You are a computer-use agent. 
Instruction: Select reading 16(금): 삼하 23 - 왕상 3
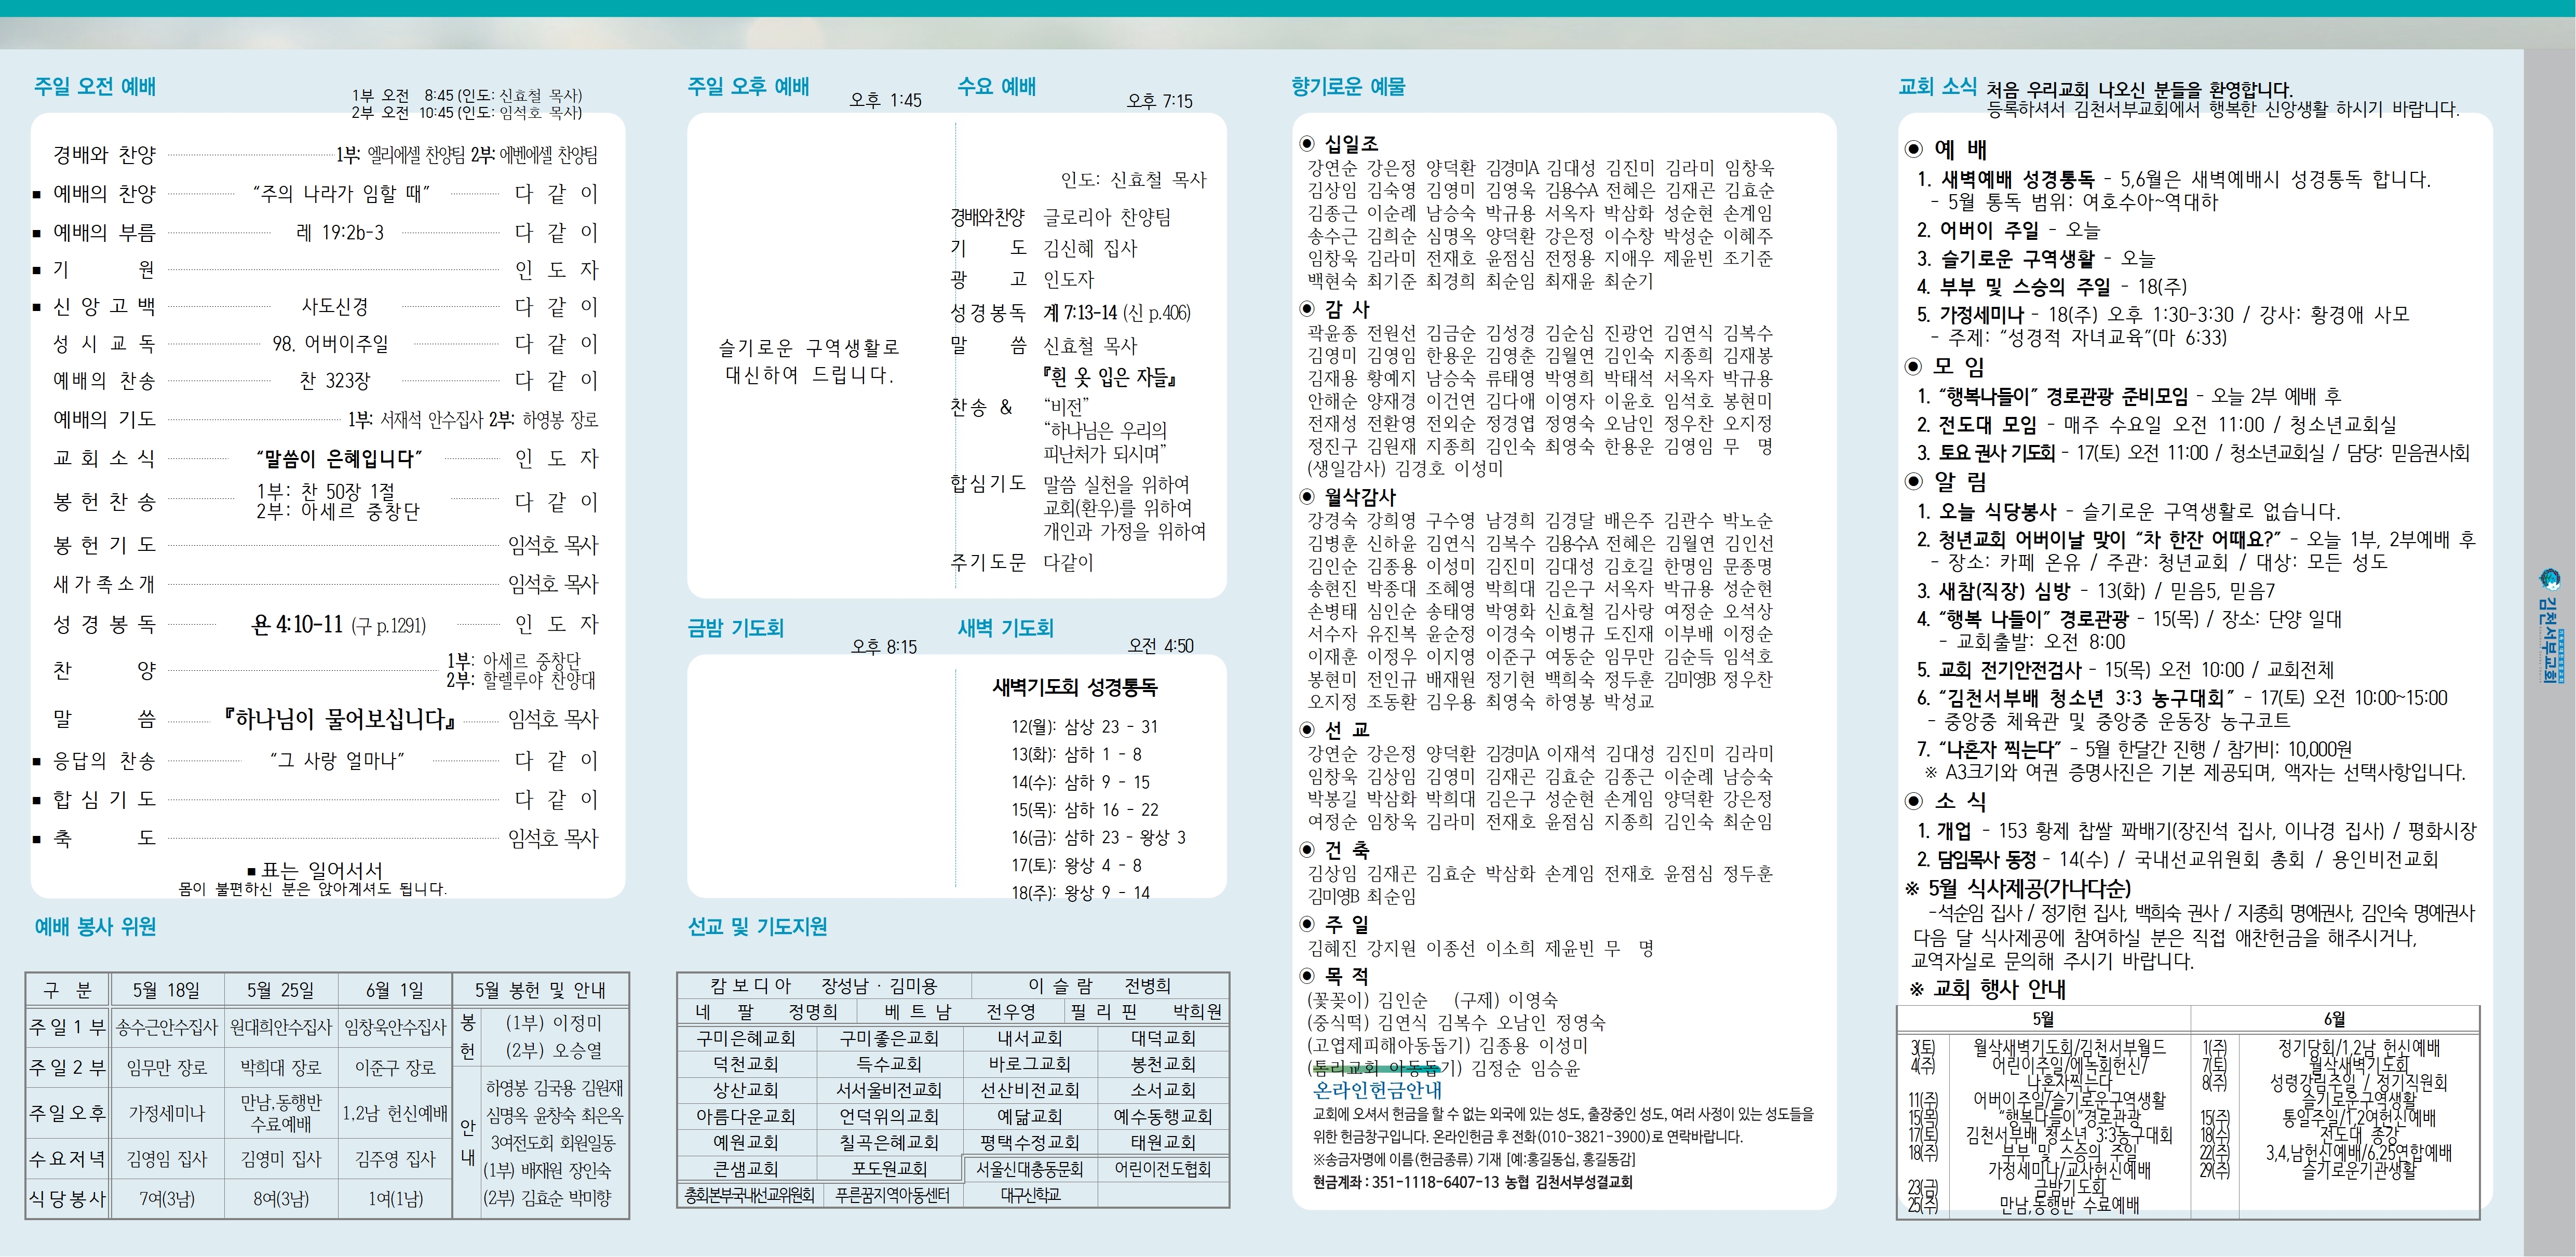(1098, 838)
